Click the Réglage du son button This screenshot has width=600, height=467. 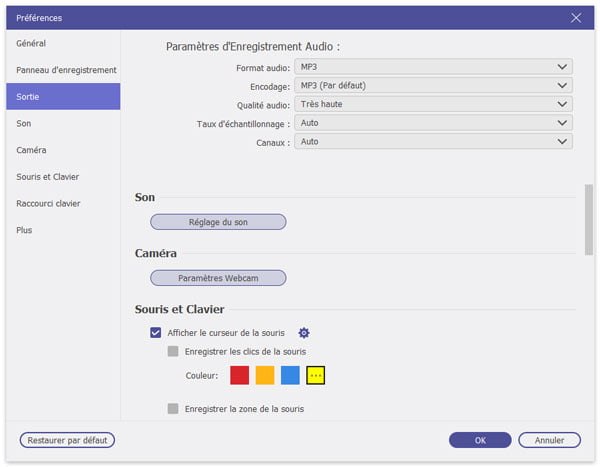218,222
